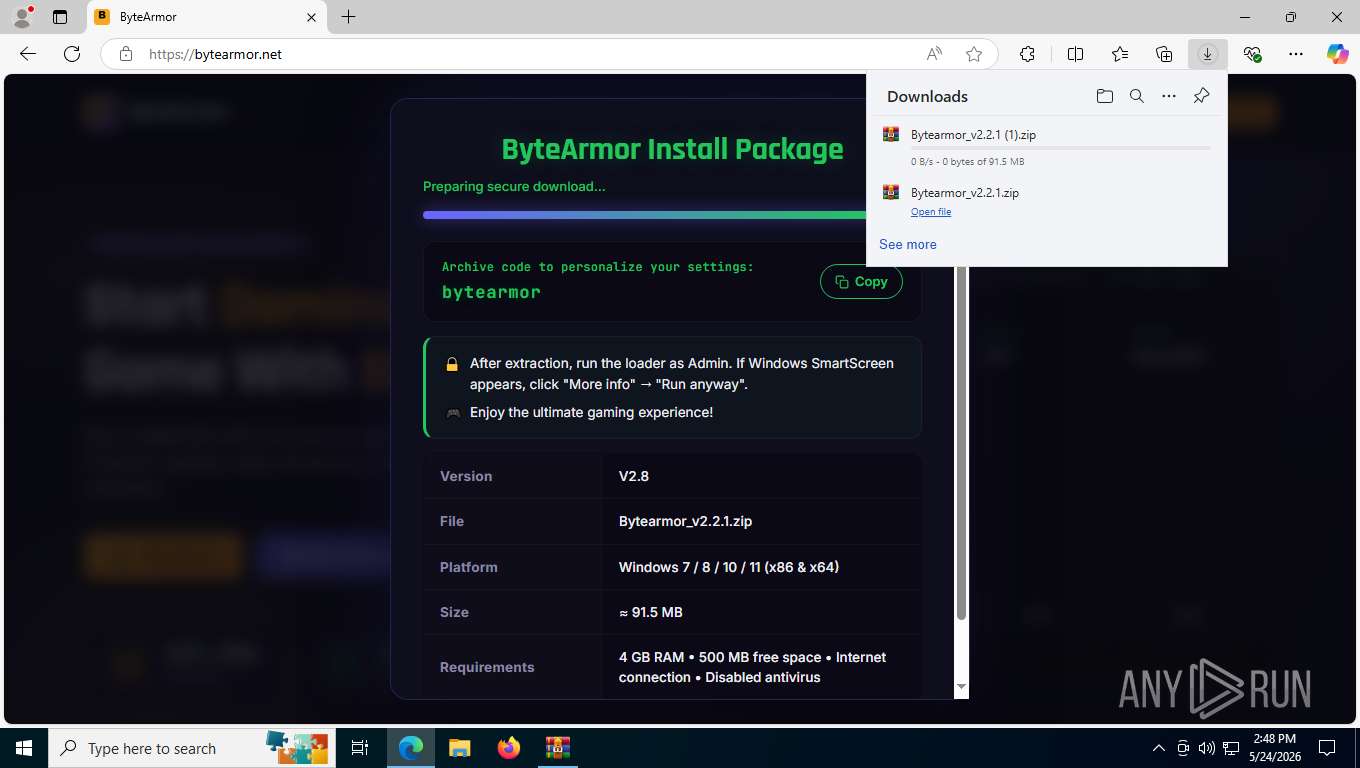Select the ByteArmor browser tab
Image resolution: width=1360 pixels, height=768 pixels.
(206, 17)
